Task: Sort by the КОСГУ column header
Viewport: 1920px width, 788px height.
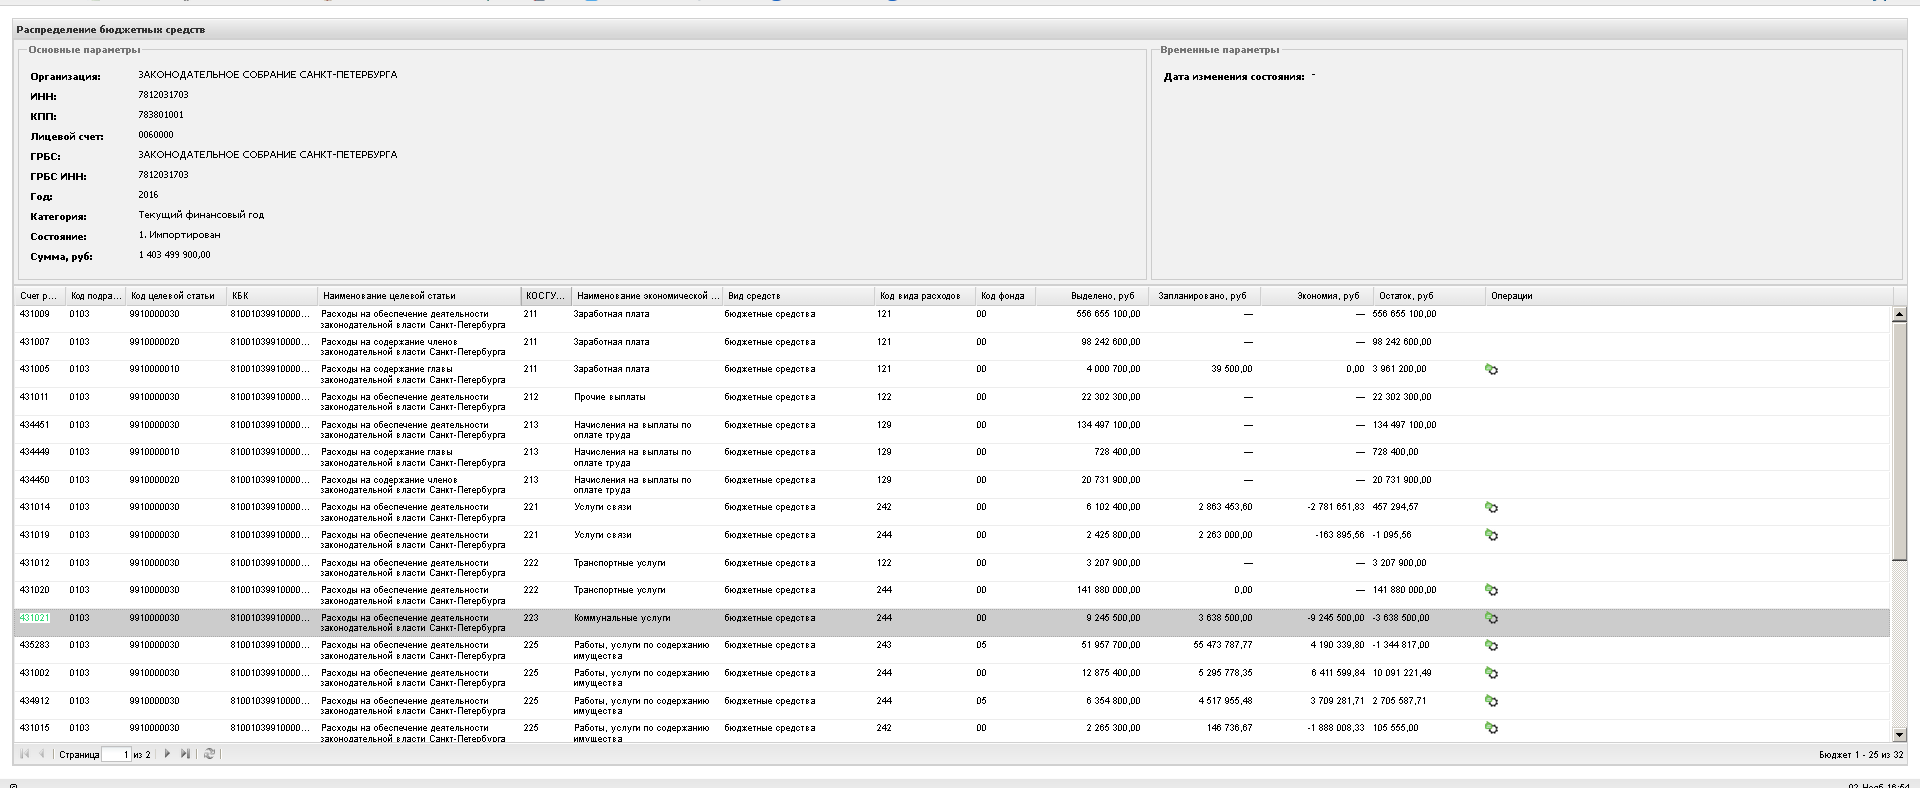Action: (x=545, y=296)
